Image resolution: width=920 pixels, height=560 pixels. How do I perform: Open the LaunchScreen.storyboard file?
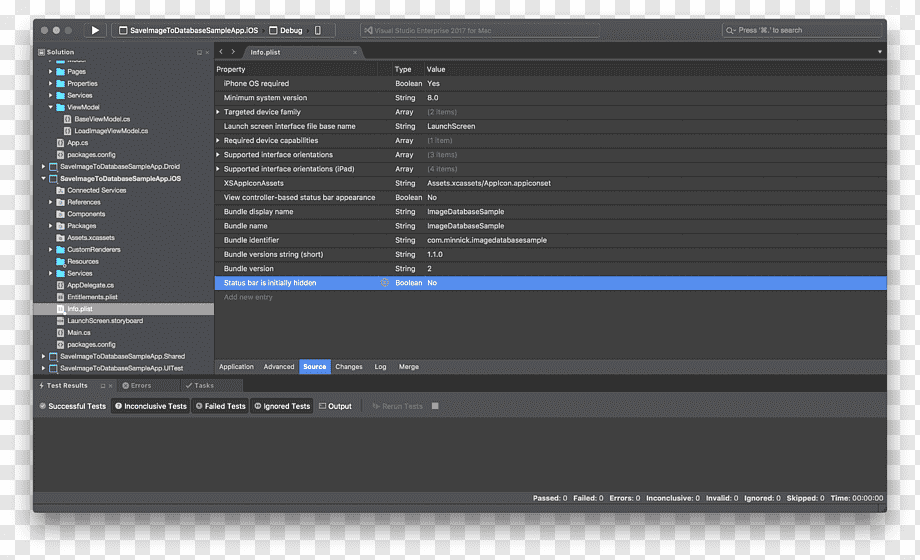[x=104, y=321]
